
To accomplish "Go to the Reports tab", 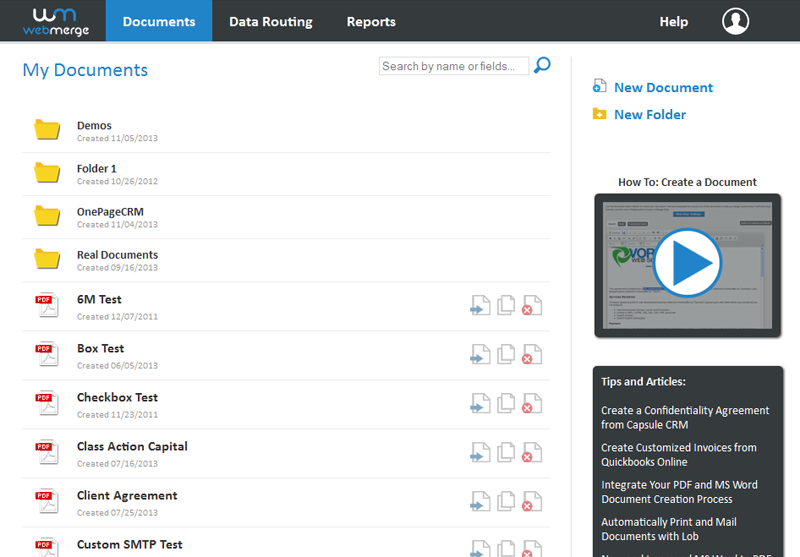I will [371, 21].
